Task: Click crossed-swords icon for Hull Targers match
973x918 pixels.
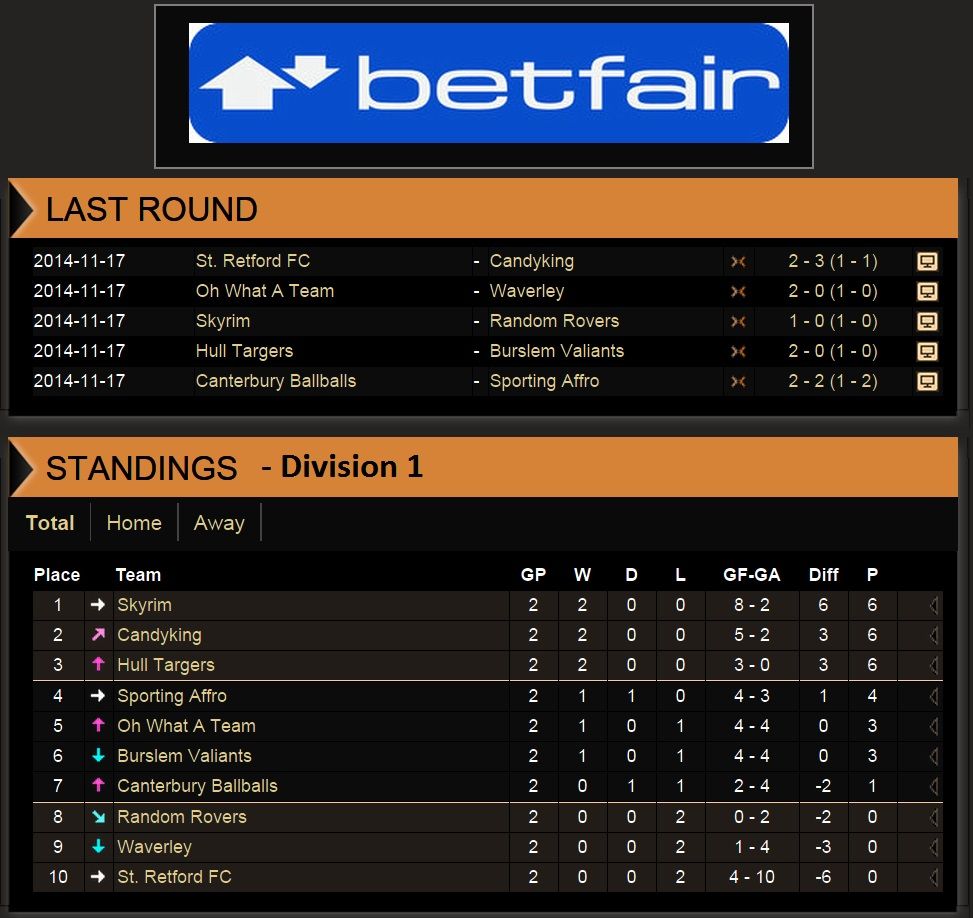Action: pyautogui.click(x=738, y=352)
